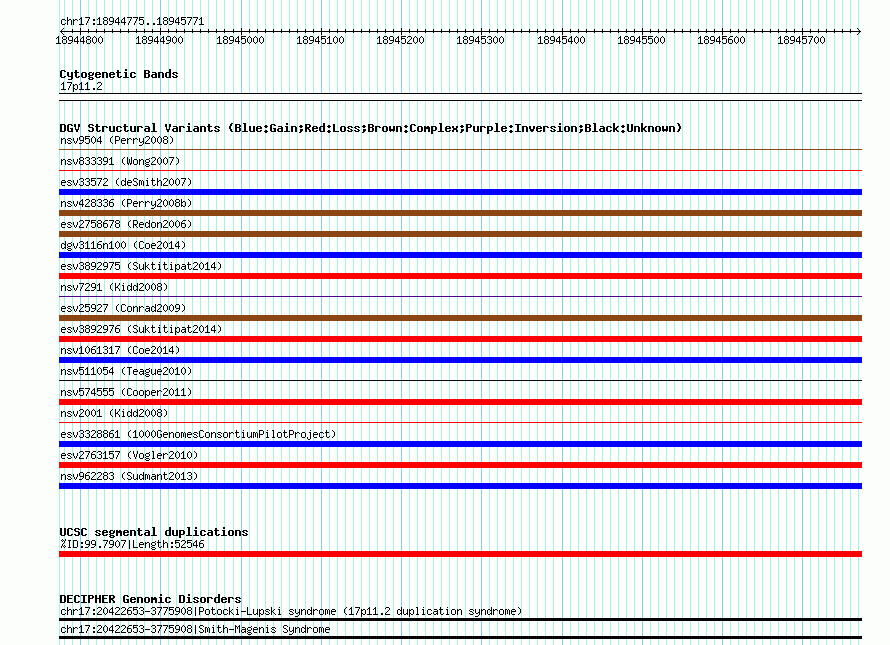Image resolution: width=890 pixels, height=645 pixels.
Task: Click the 18945500 ruler coordinate
Action: coord(641,40)
